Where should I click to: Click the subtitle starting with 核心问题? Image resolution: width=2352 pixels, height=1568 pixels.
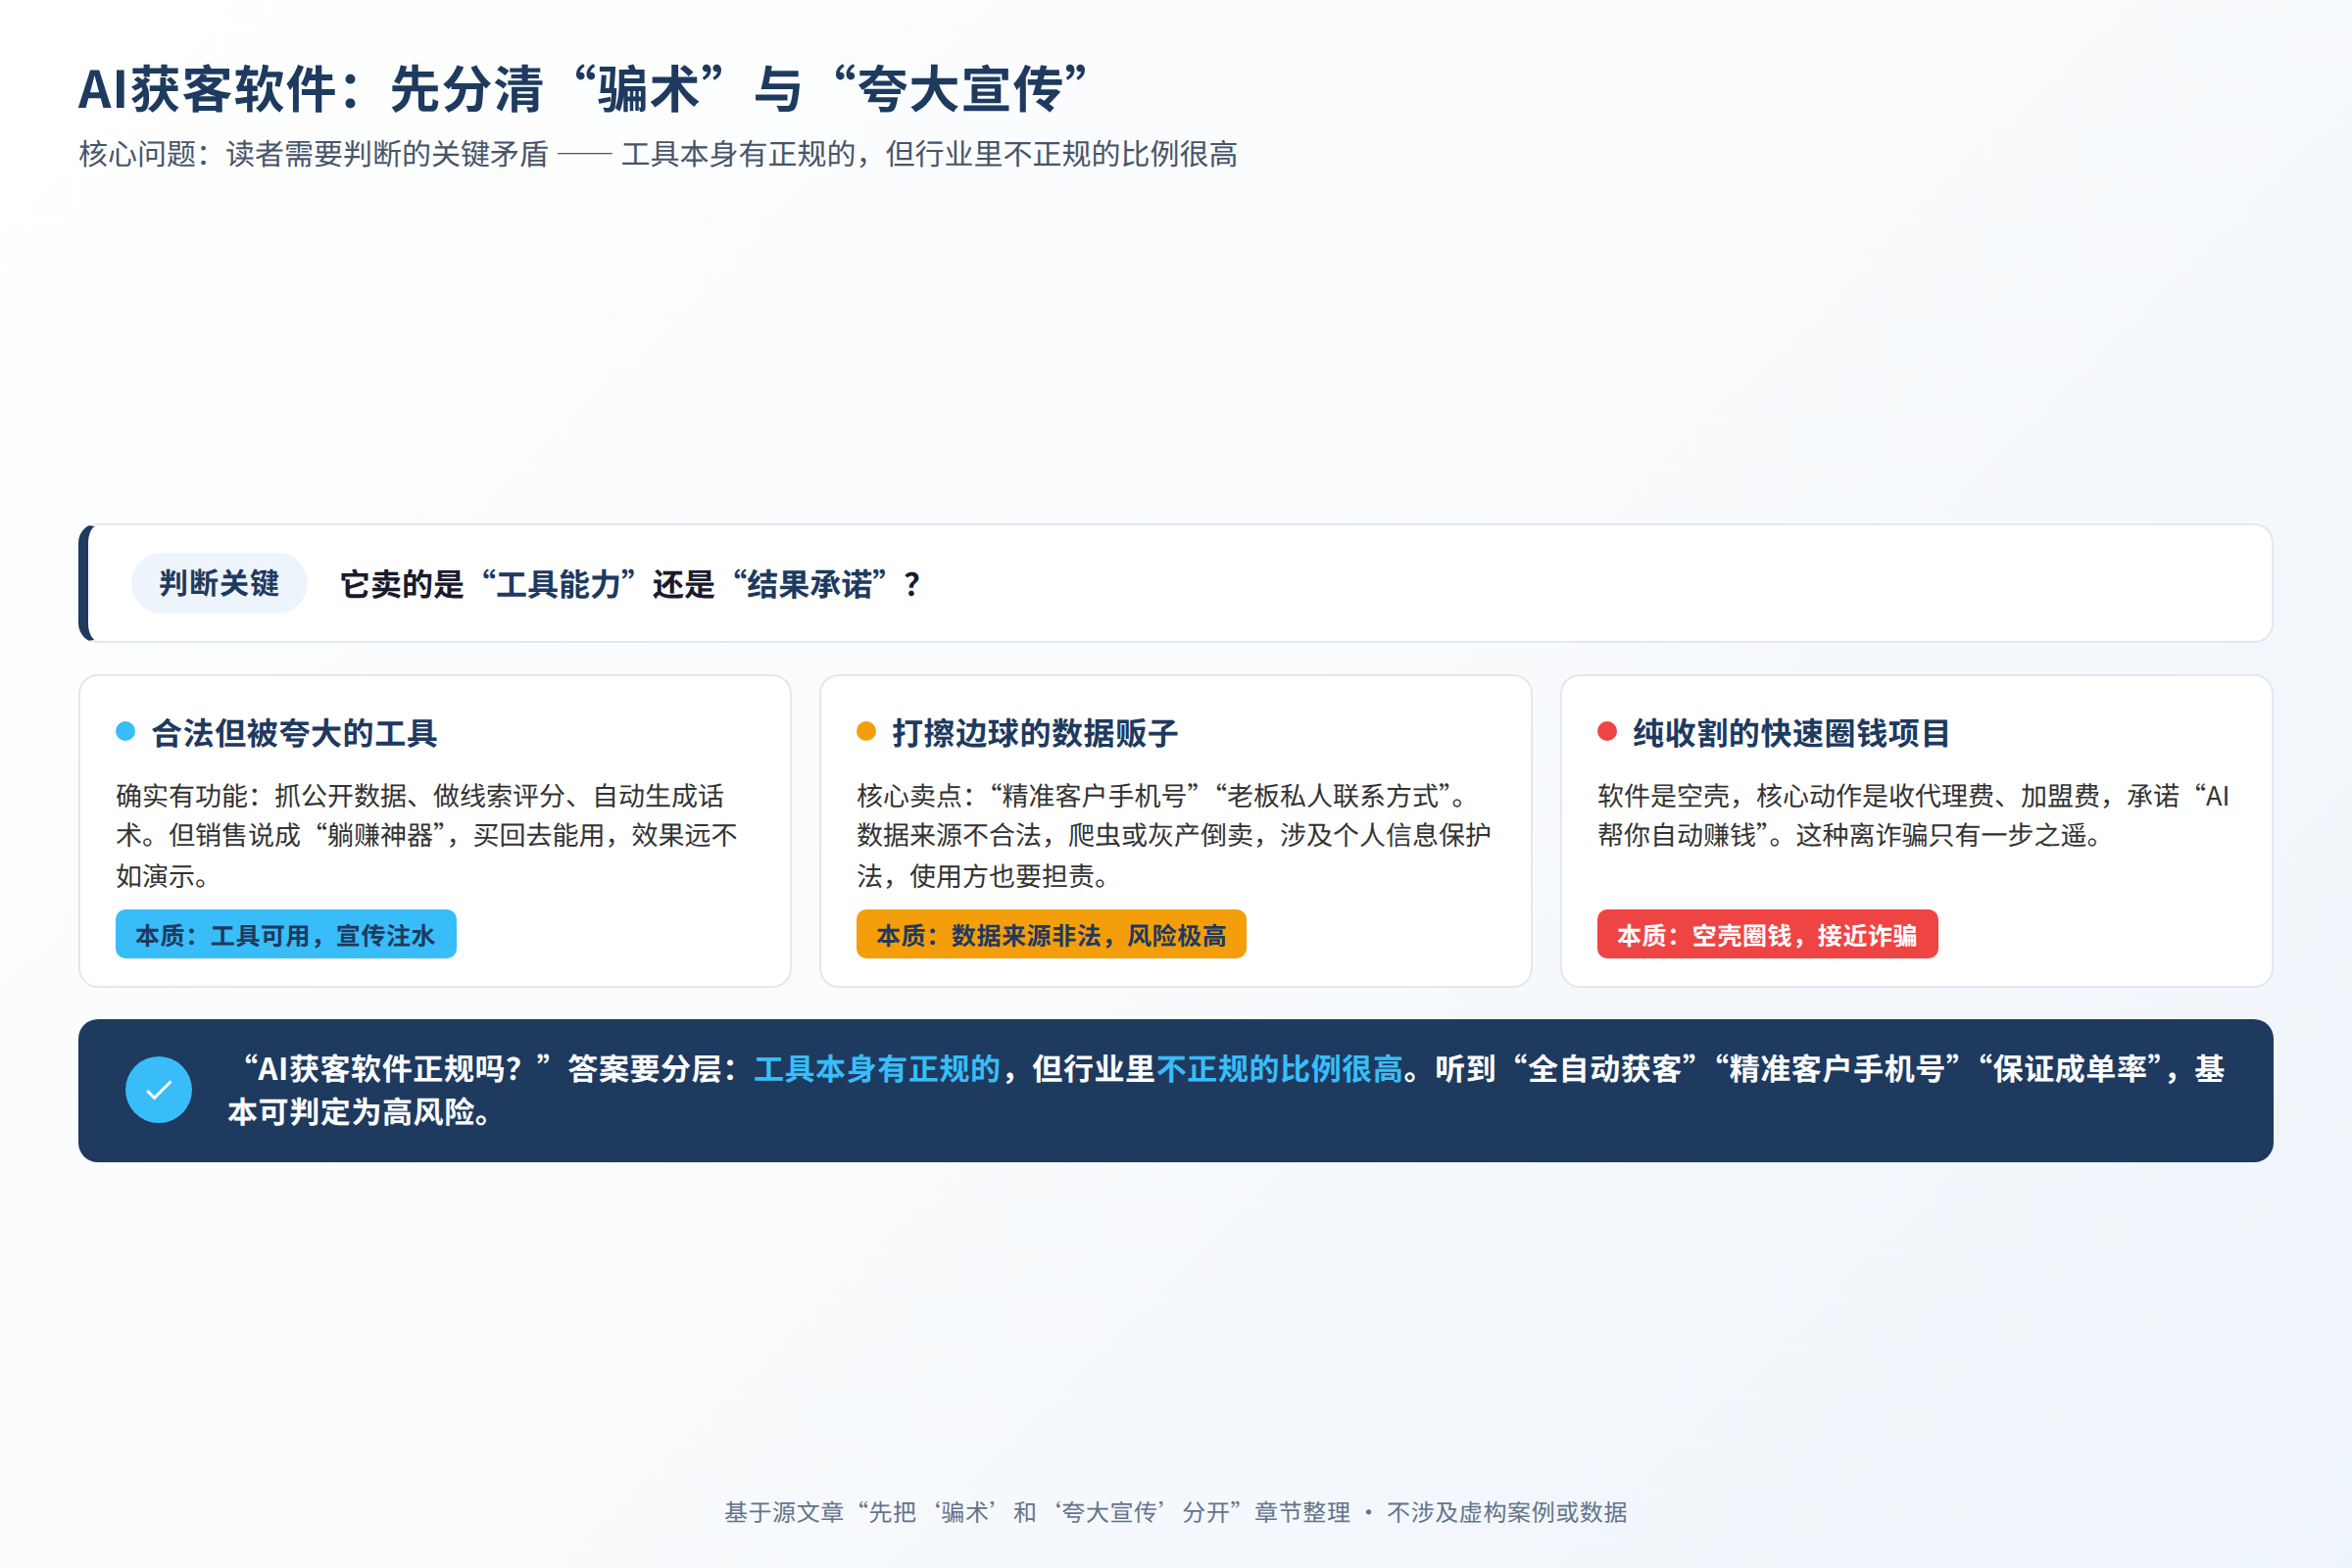coord(658,154)
